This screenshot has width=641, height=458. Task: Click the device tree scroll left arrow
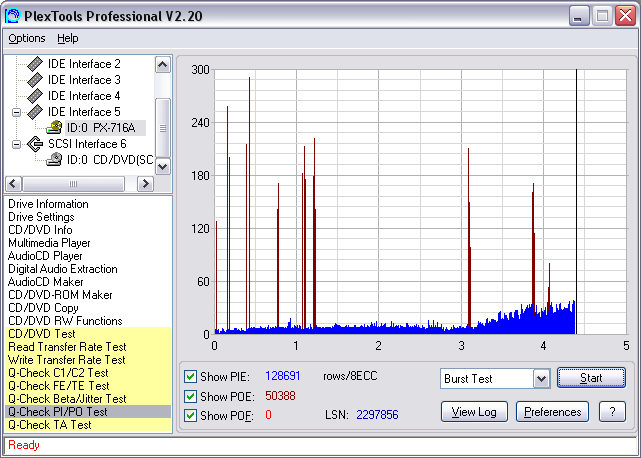point(13,184)
